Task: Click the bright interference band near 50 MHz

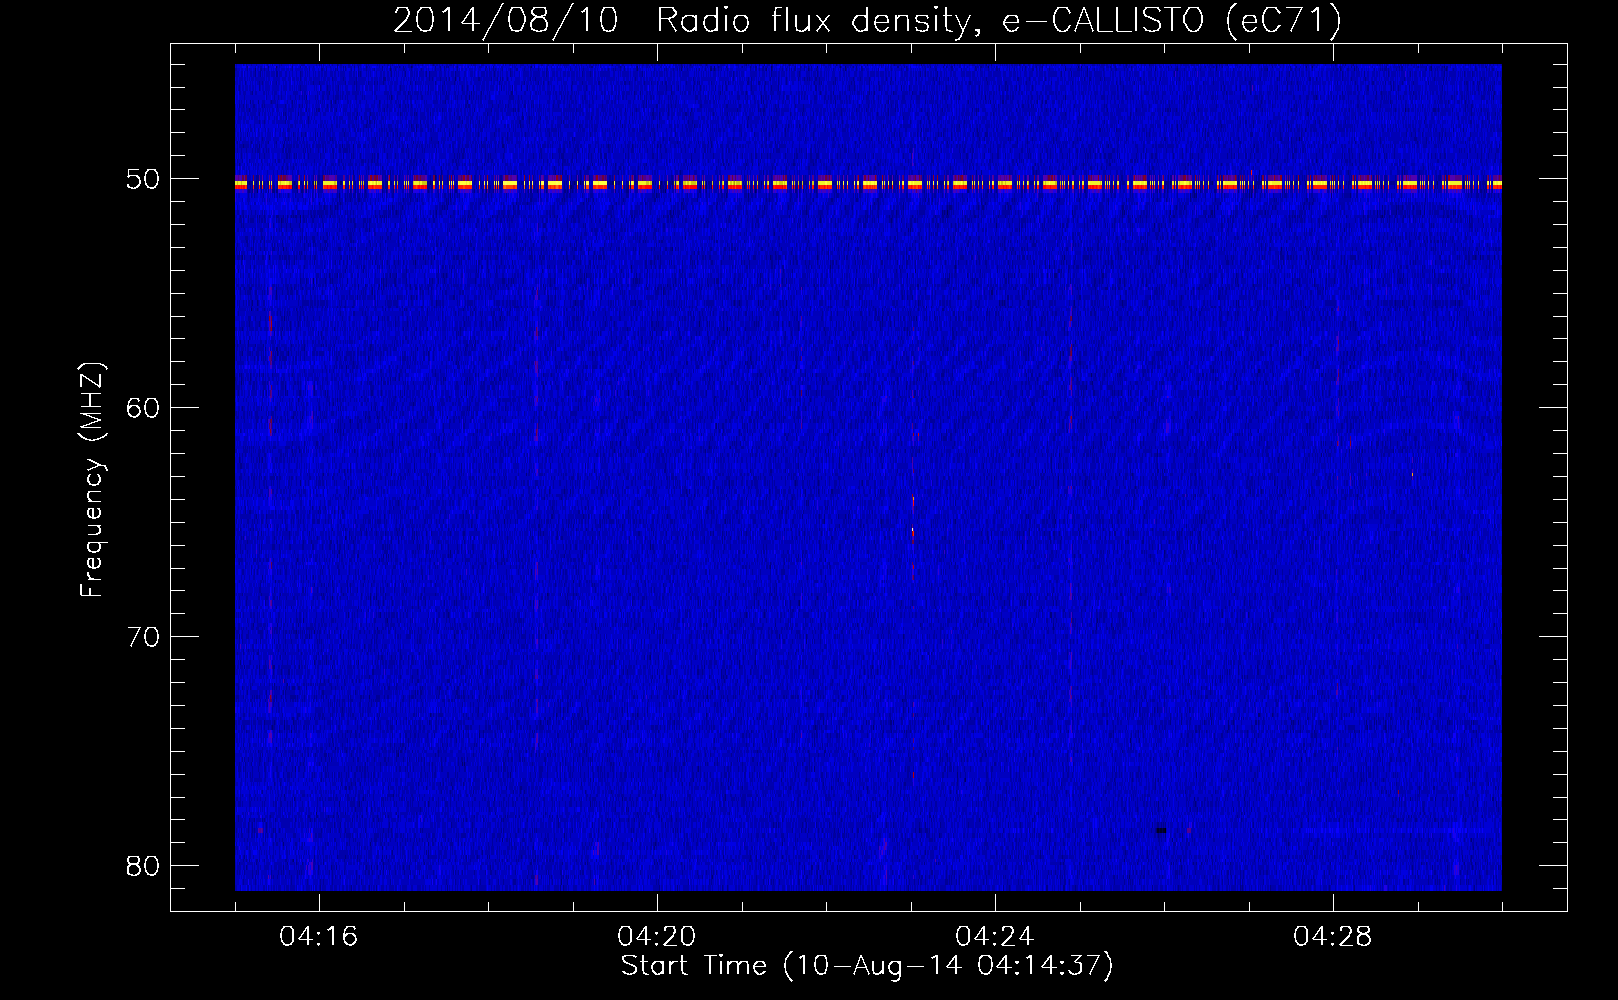Action: (868, 184)
